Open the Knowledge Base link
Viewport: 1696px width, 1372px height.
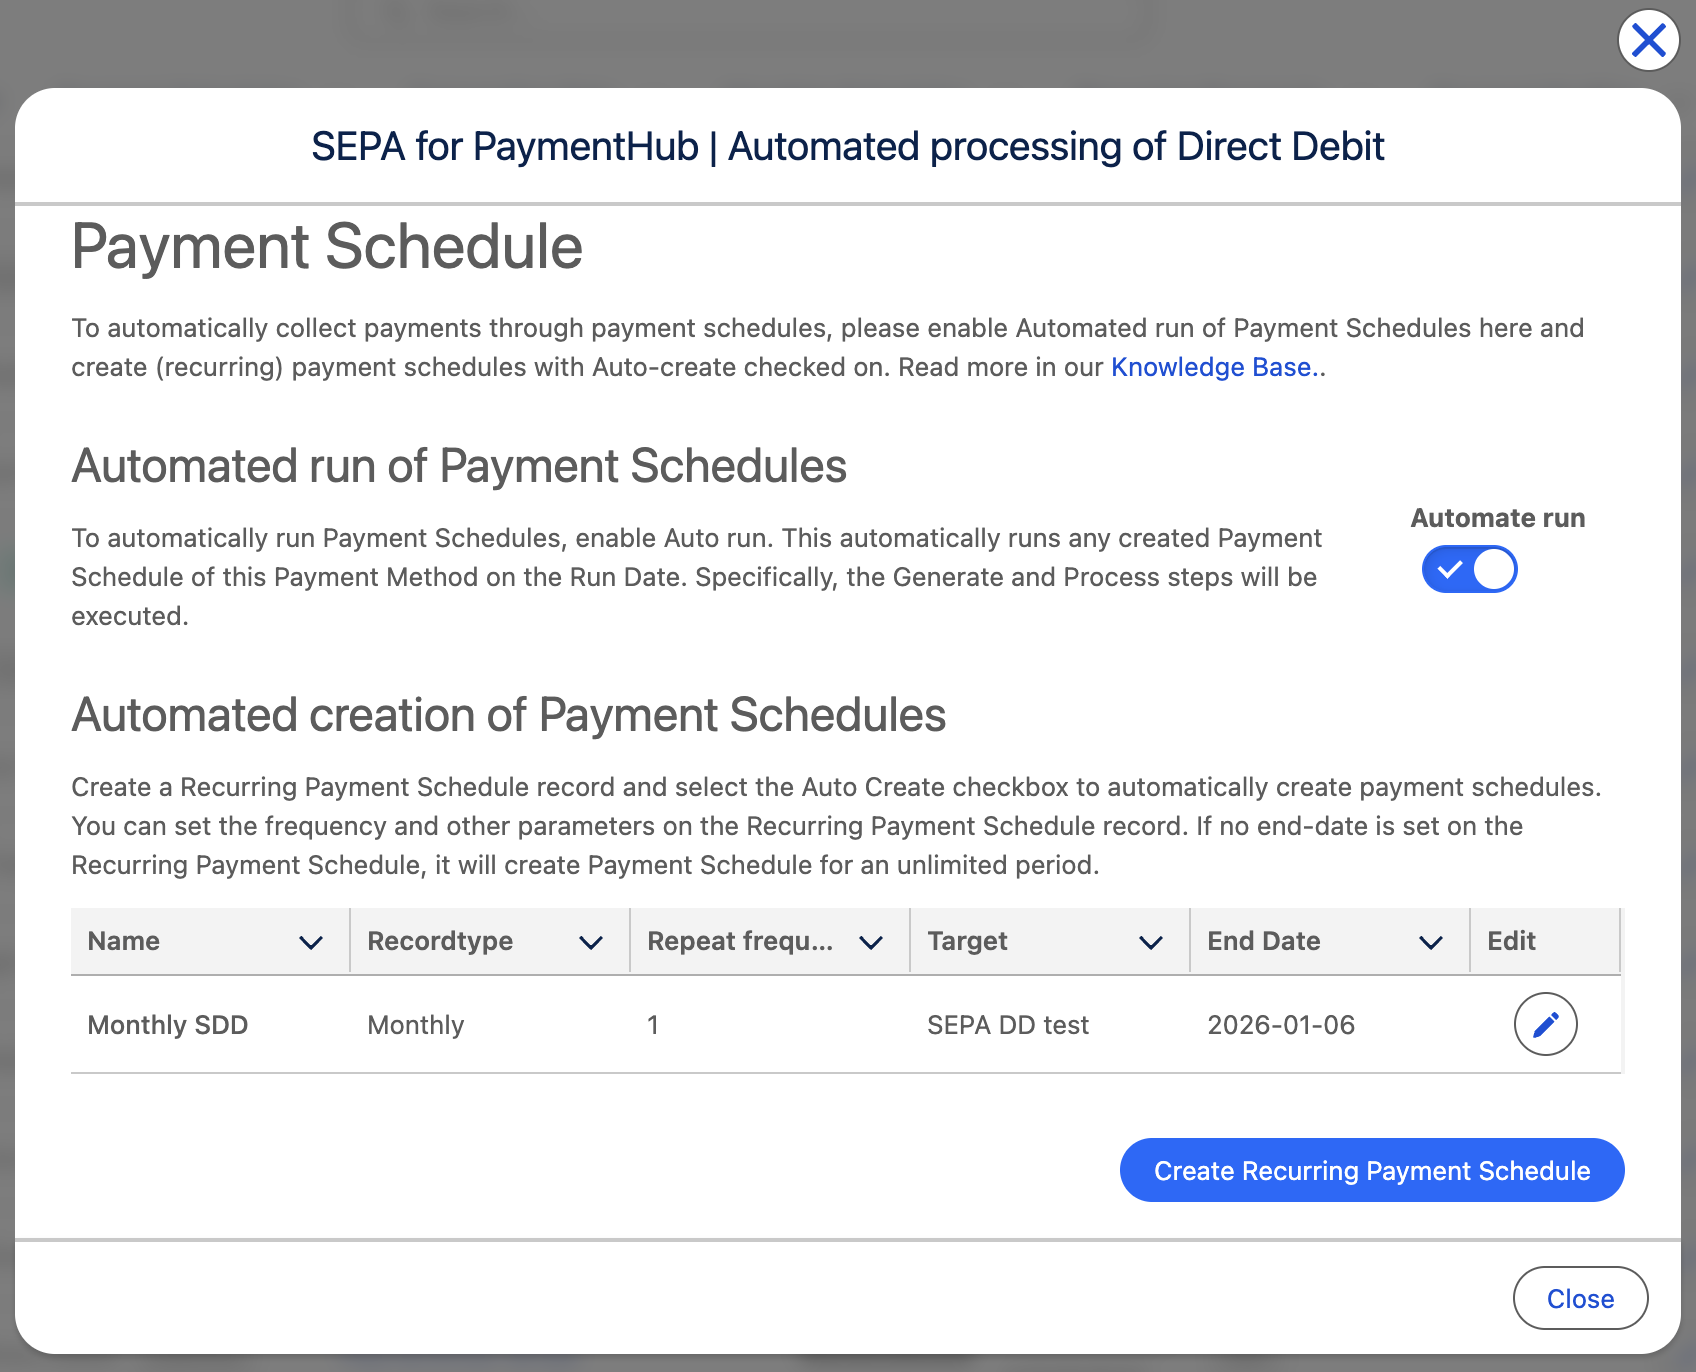pyautogui.click(x=1211, y=367)
